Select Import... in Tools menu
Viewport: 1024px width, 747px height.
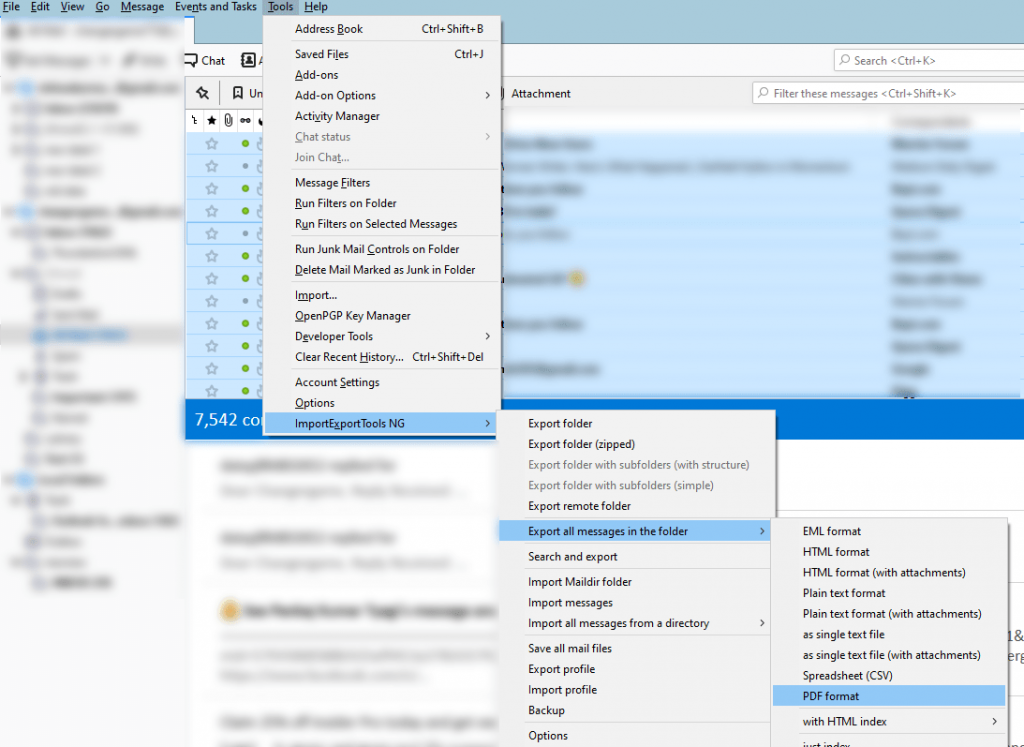pos(381,295)
